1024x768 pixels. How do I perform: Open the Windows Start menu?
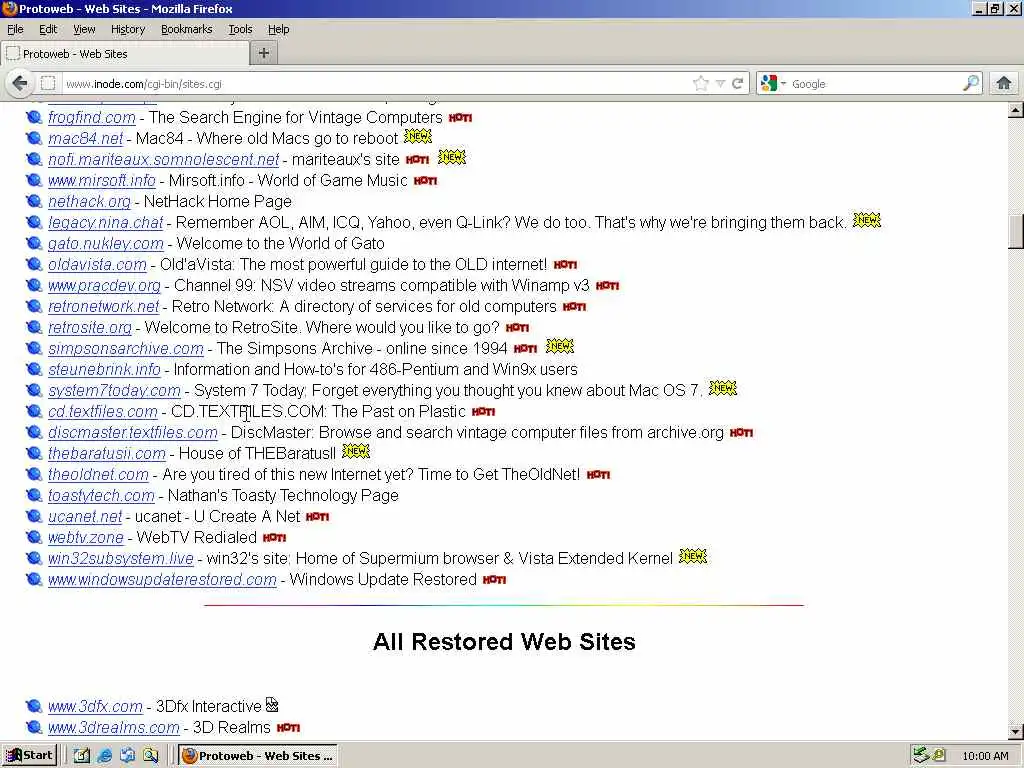[x=29, y=756]
